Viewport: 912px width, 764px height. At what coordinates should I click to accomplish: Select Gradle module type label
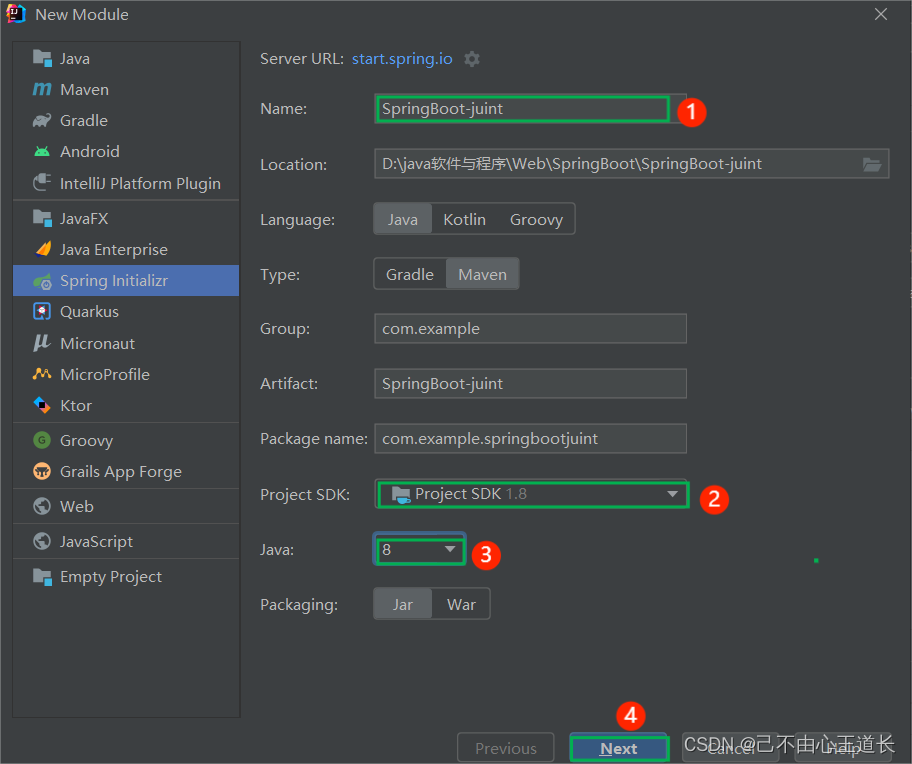pyautogui.click(x=84, y=120)
